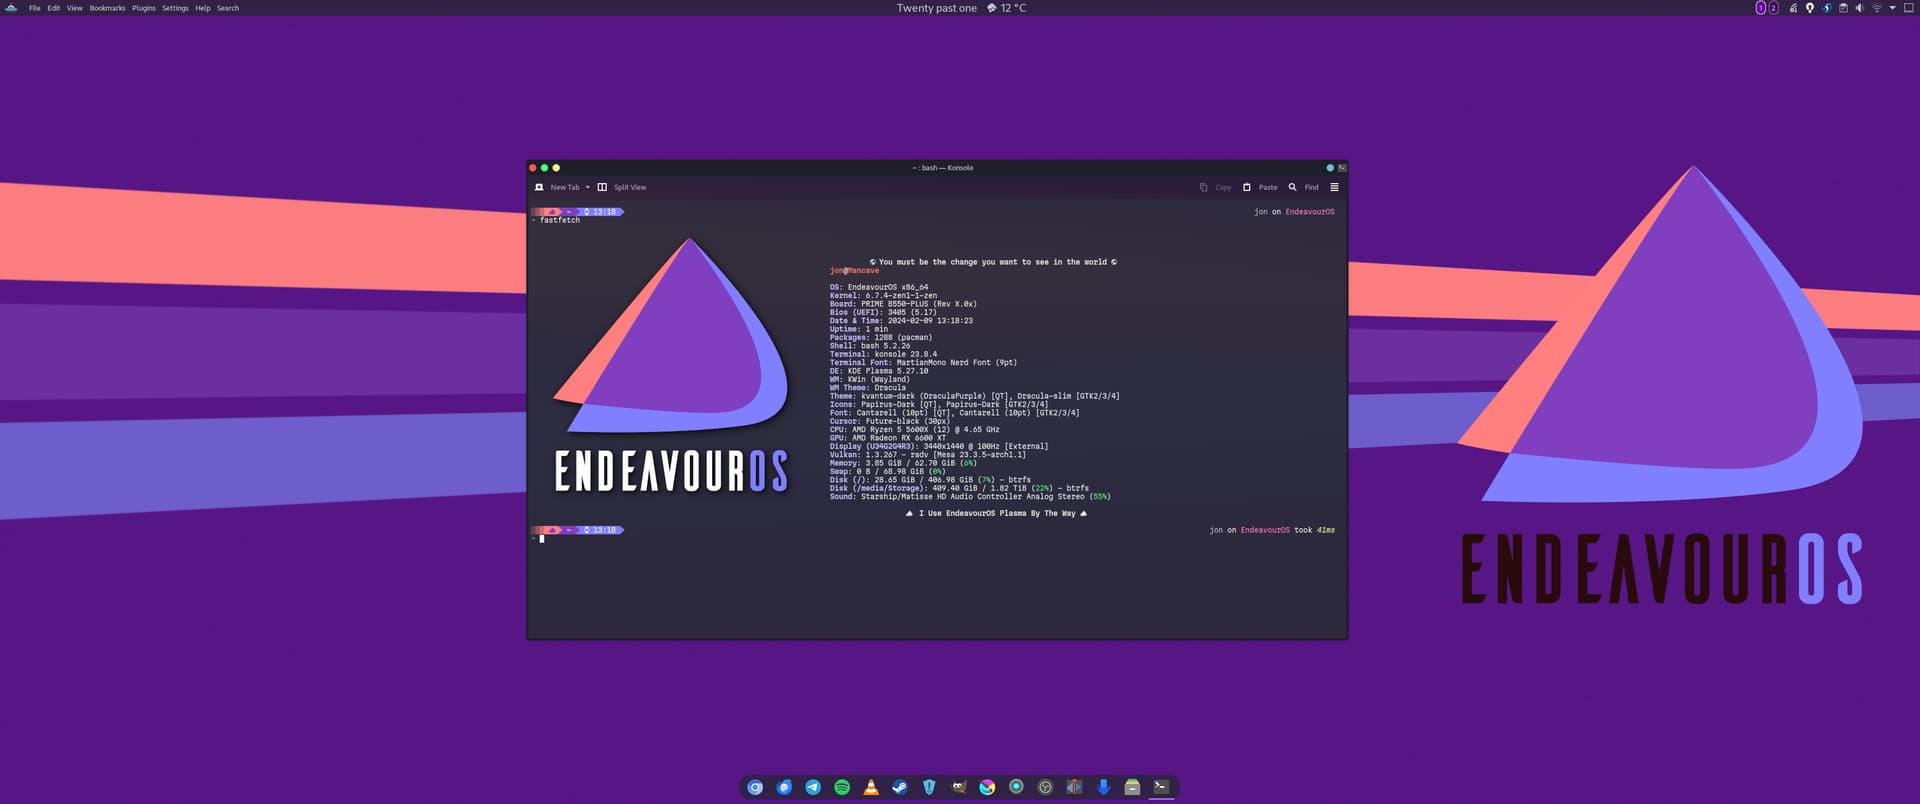Screen dimensions: 1920x804
Task: Click the blue circular tray icon
Action: coord(1826,8)
